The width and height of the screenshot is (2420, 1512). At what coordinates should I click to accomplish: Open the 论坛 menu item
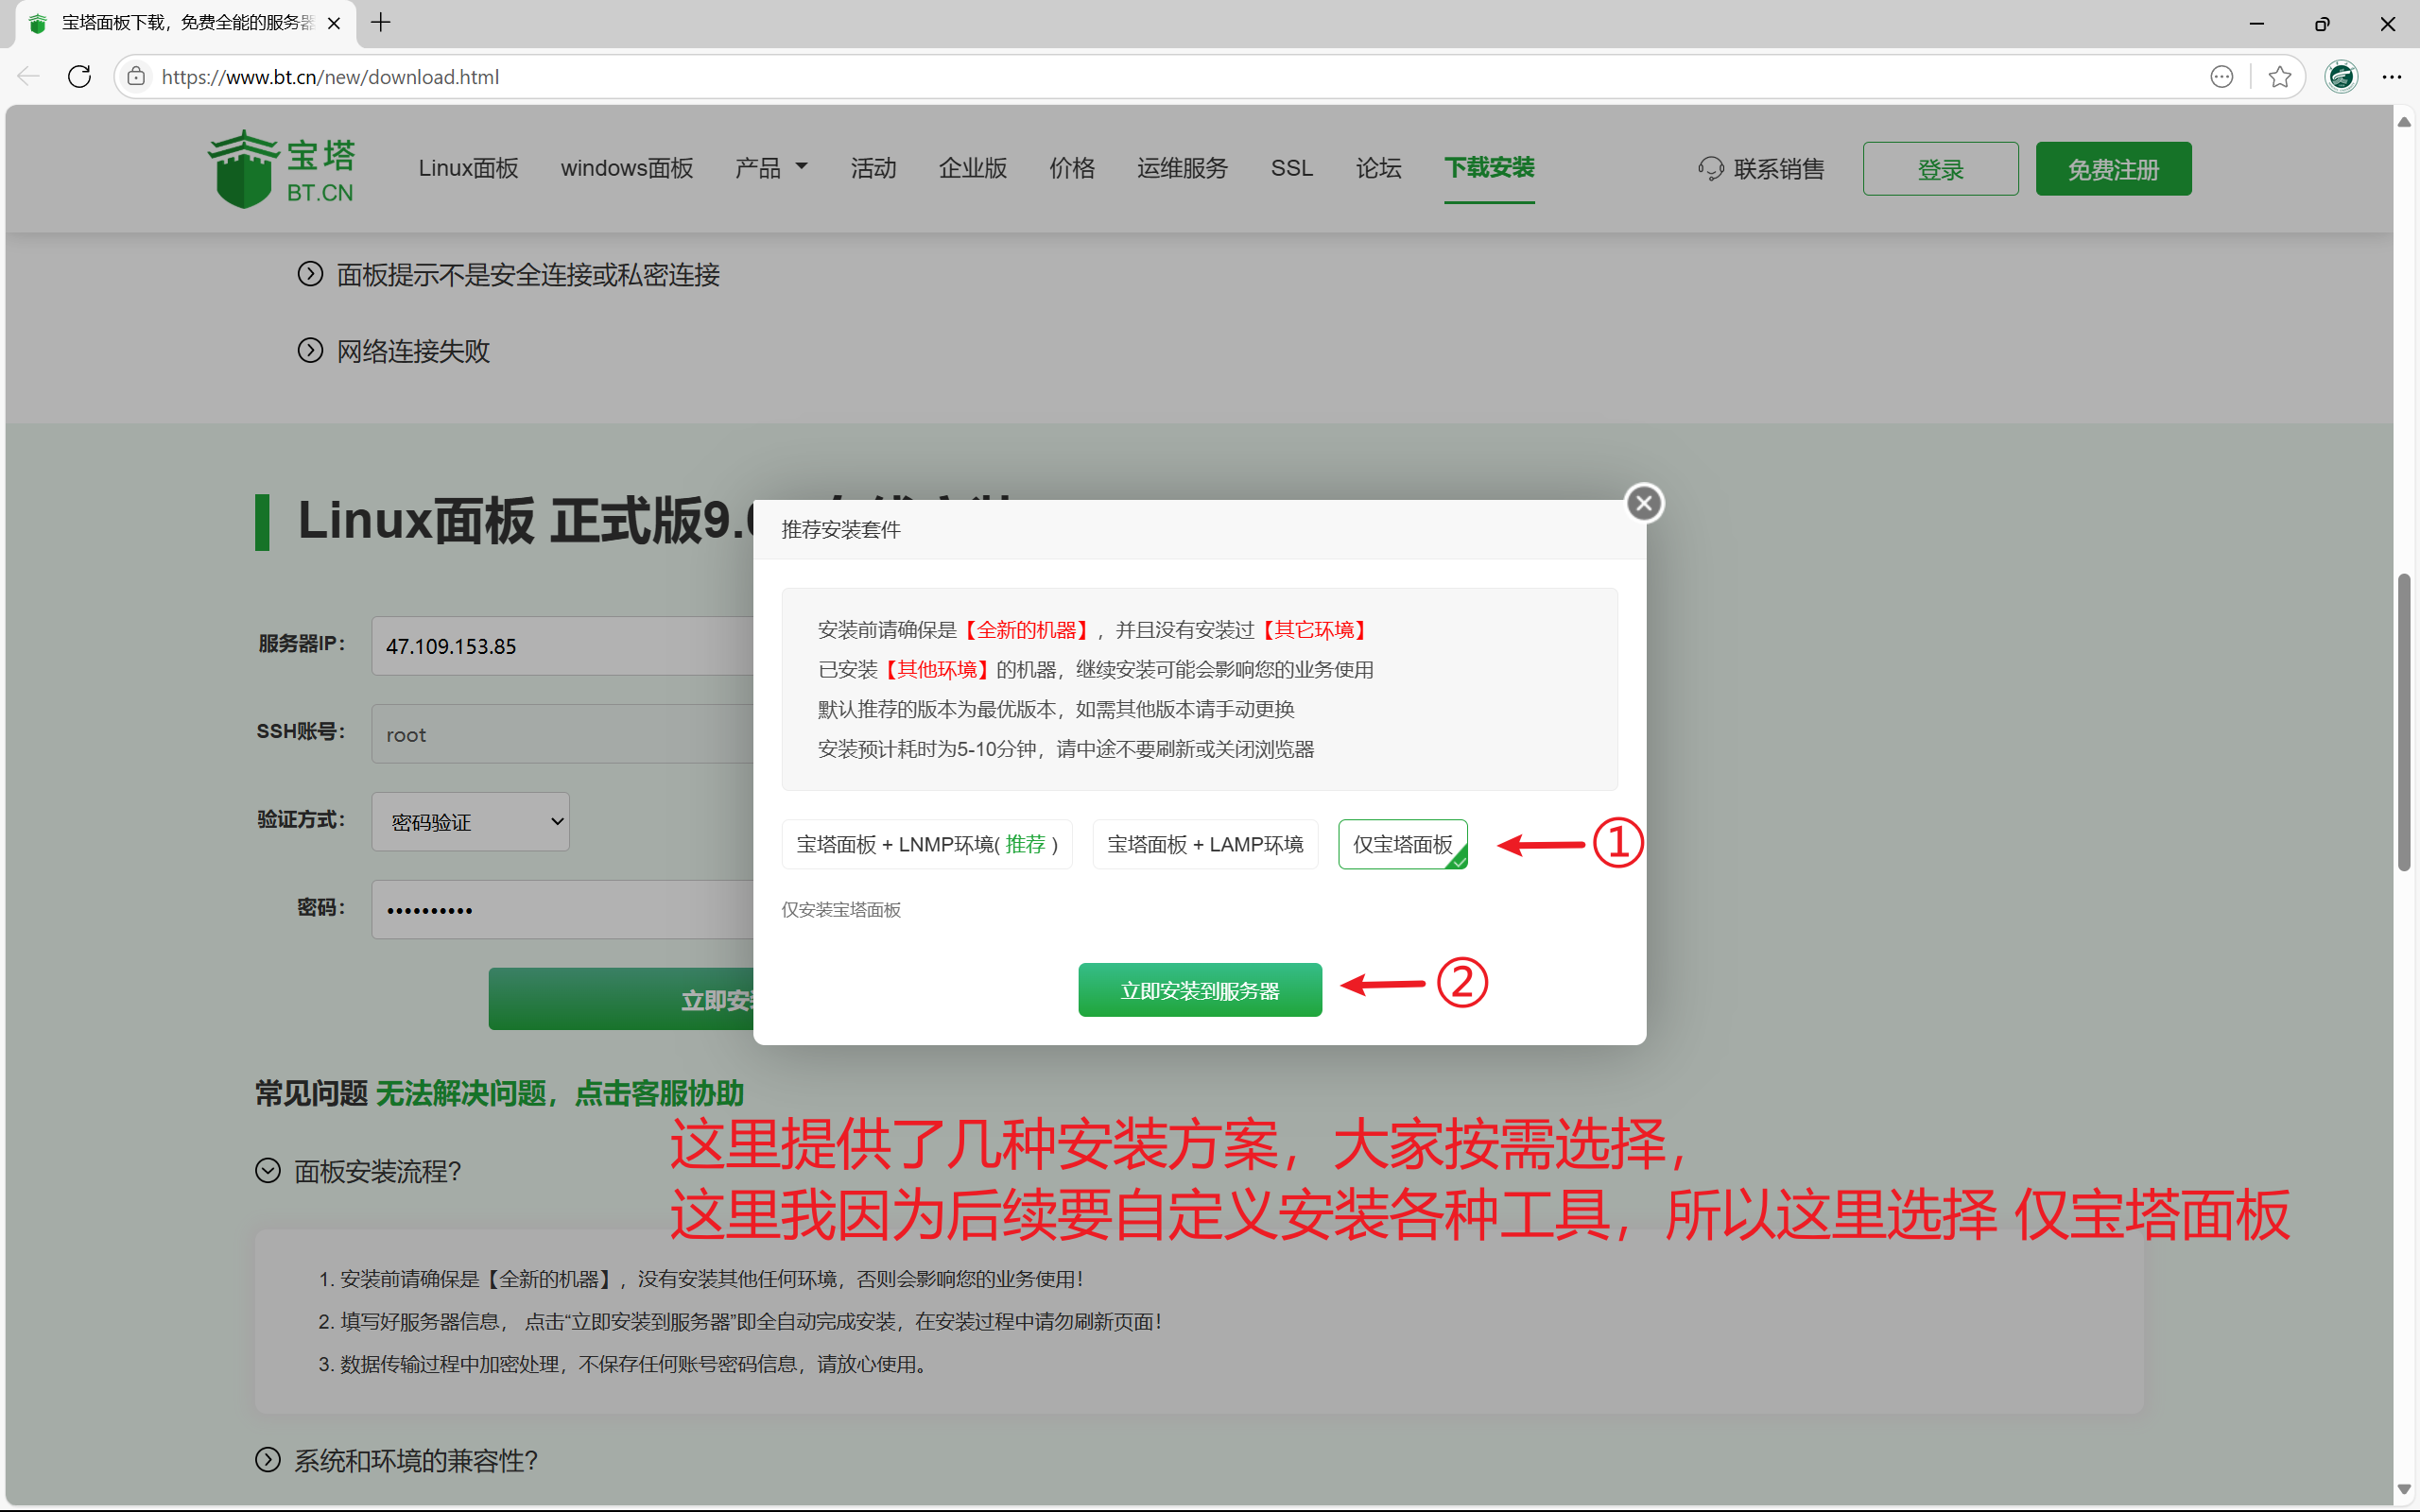pyautogui.click(x=1378, y=168)
